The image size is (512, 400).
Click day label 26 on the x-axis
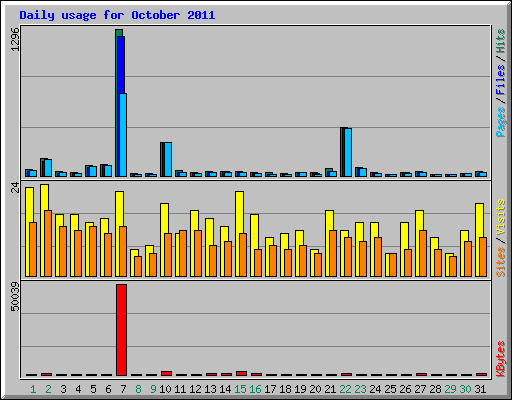click(405, 389)
